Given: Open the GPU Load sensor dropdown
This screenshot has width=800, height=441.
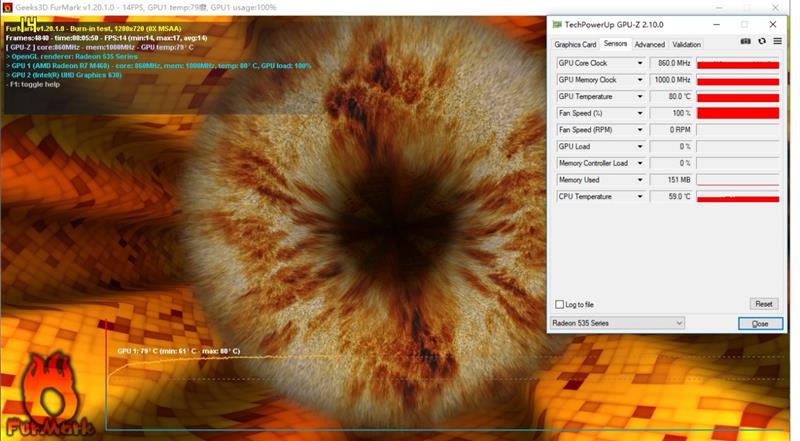Looking at the screenshot, I should (x=640, y=146).
